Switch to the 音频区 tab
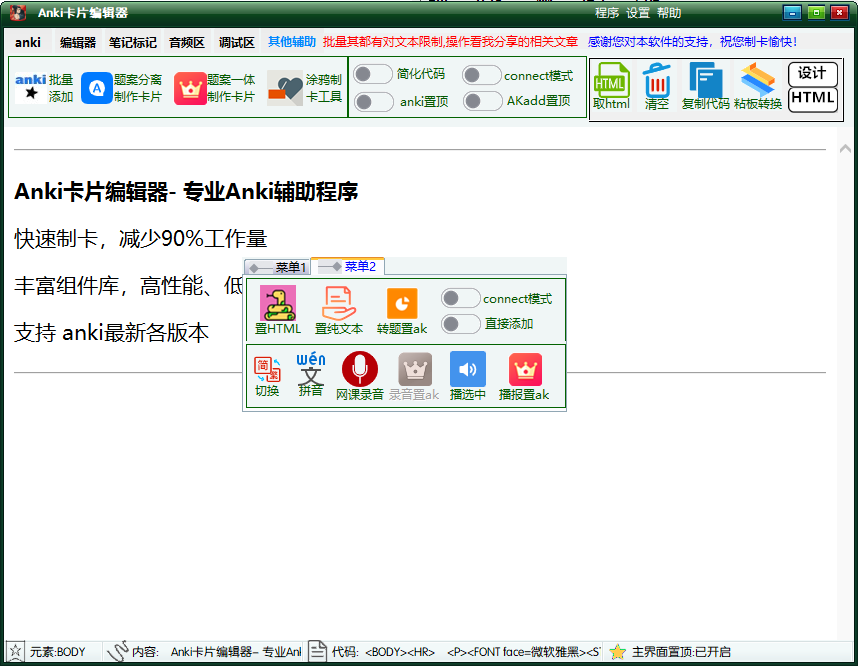Viewport: 858px width, 666px height. tap(187, 42)
